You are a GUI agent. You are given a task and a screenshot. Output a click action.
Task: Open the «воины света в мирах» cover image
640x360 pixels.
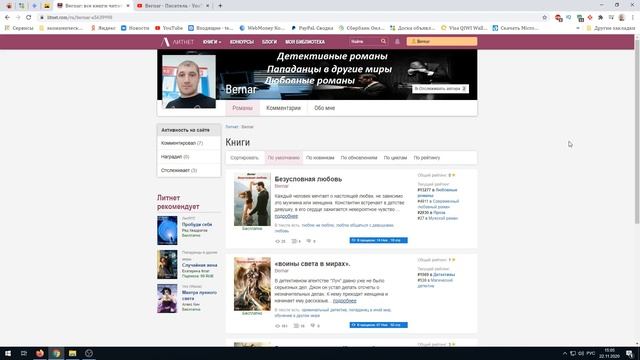point(252,284)
